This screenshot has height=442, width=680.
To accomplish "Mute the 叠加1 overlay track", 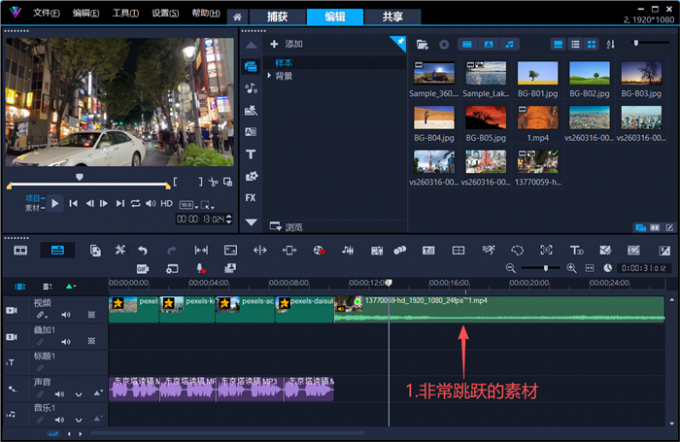I will (66, 342).
